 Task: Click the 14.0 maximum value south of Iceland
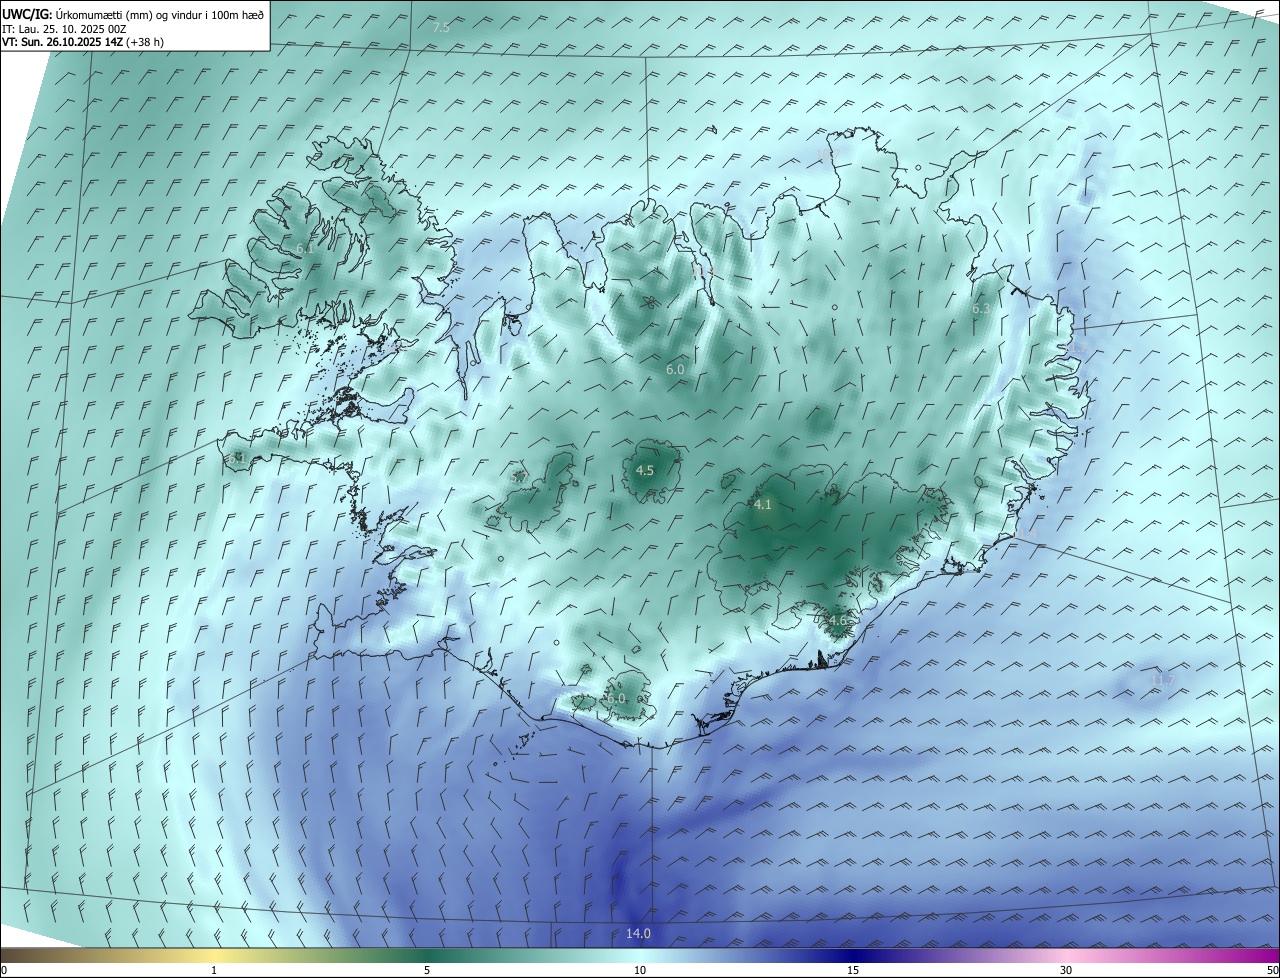[638, 934]
